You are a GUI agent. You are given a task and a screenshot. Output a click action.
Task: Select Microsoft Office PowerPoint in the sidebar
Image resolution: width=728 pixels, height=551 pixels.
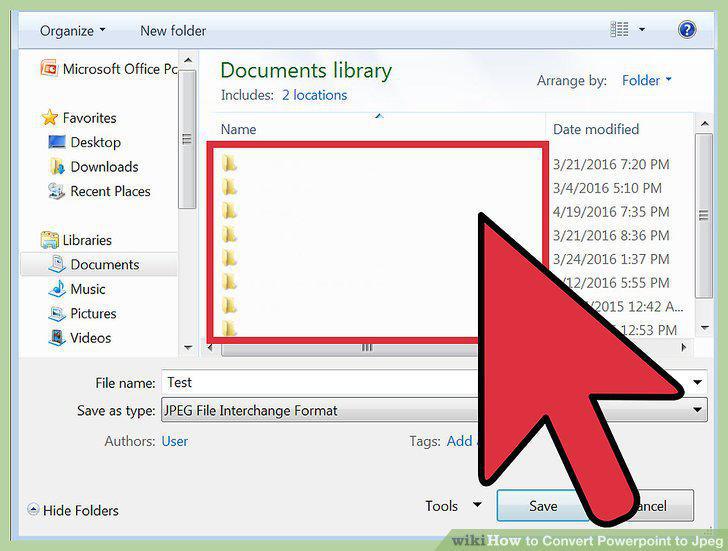tap(109, 69)
